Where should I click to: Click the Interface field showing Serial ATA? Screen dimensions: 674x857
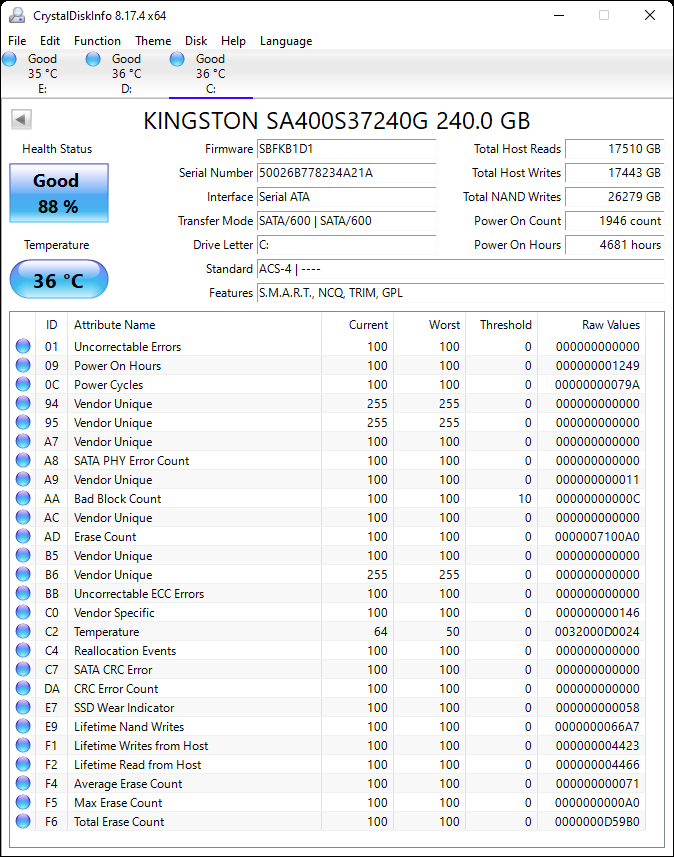(x=347, y=197)
